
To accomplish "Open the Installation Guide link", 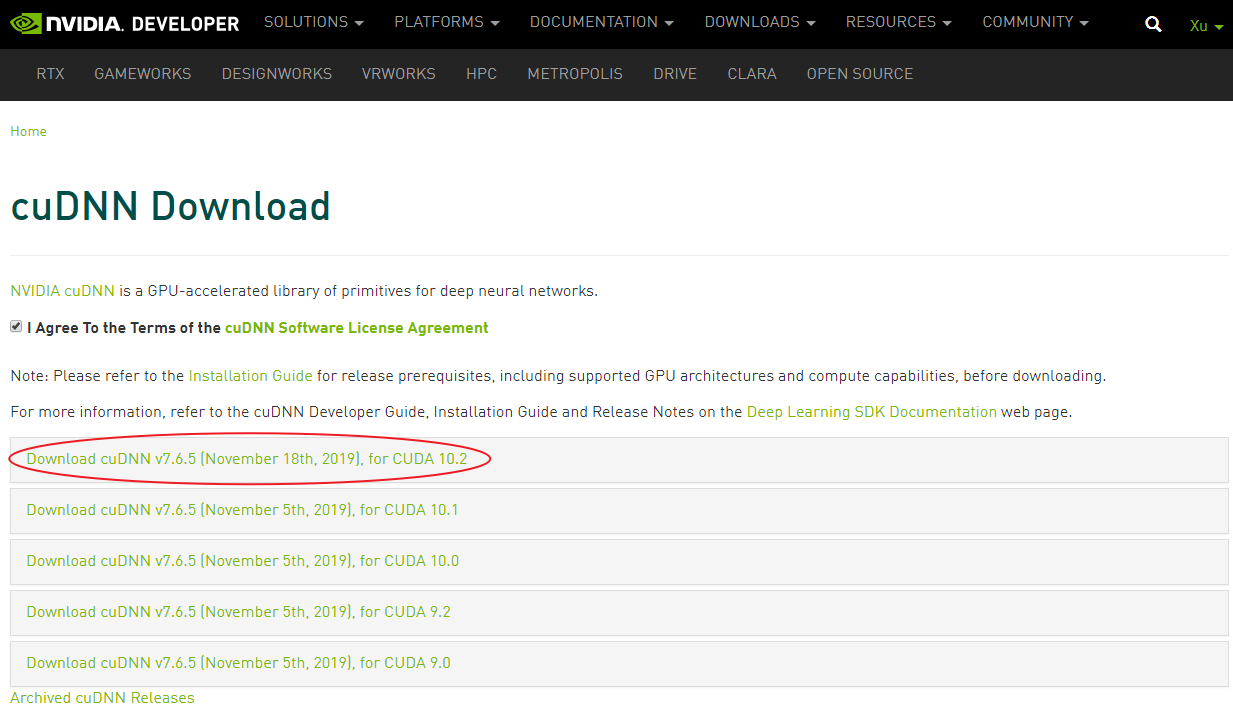I will pyautogui.click(x=250, y=376).
